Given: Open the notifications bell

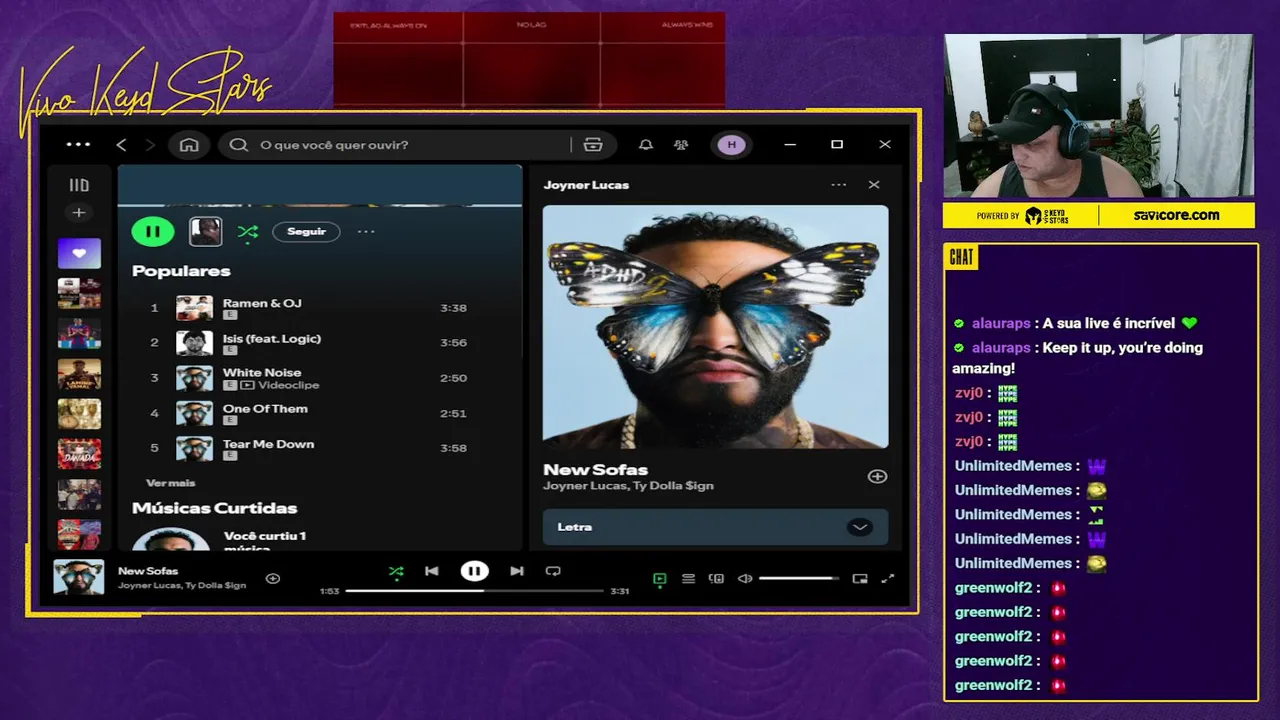Looking at the screenshot, I should point(646,145).
